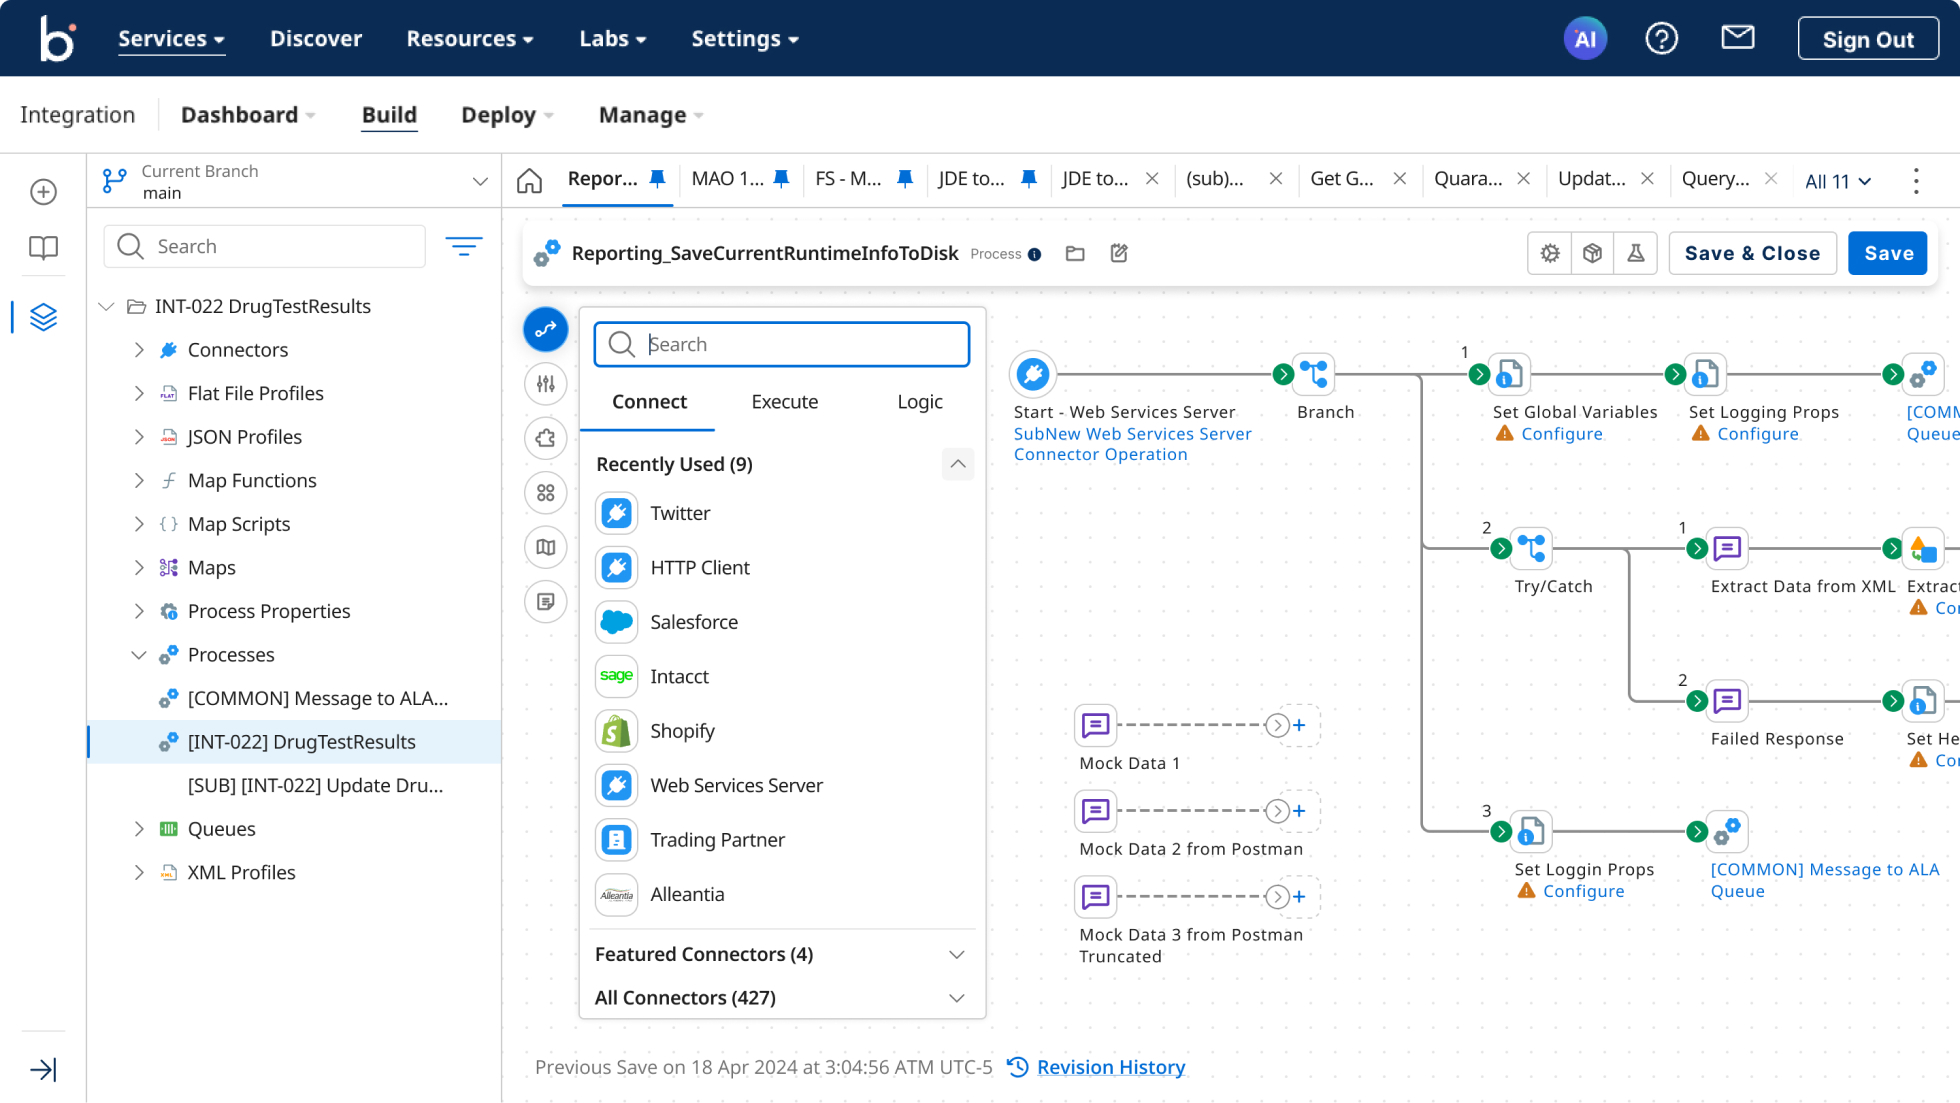Open the book guide icon in sidebar
The width and height of the screenshot is (1960, 1103).
43,247
